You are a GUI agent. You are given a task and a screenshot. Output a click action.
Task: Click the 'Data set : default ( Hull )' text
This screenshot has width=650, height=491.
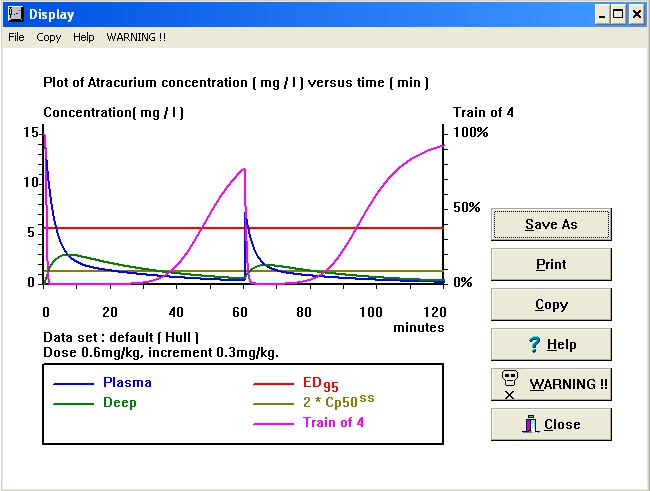122,338
